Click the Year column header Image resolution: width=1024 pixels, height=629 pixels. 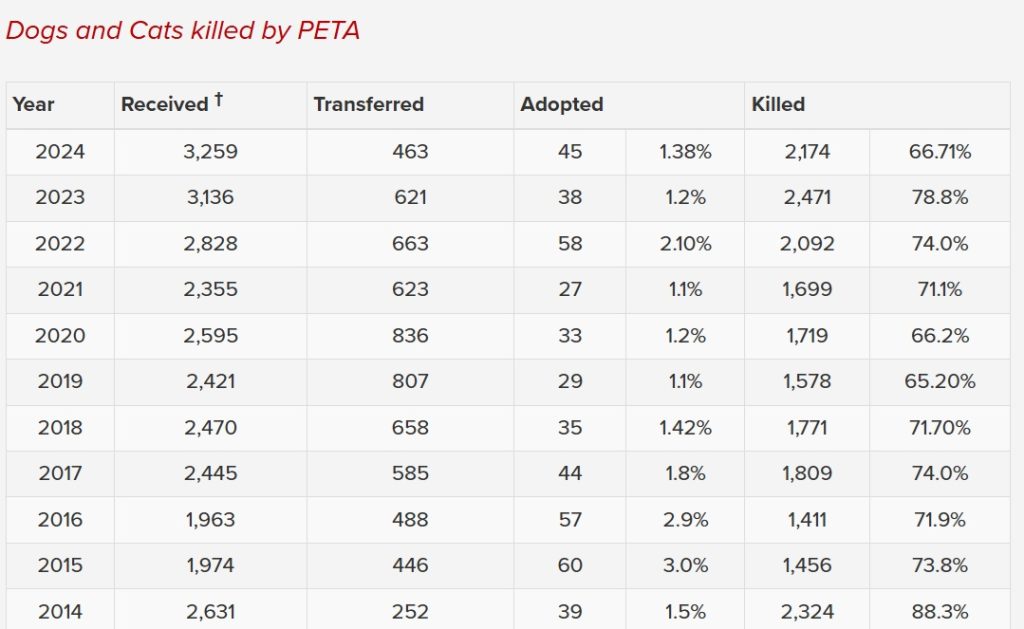[x=34, y=104]
